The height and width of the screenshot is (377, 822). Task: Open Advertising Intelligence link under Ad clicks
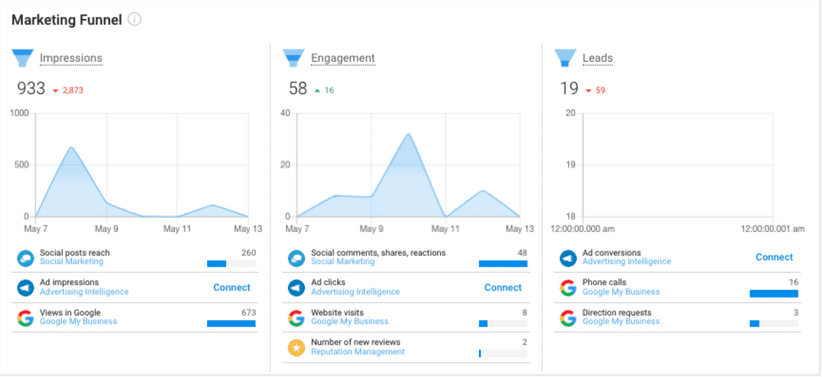[x=355, y=292]
